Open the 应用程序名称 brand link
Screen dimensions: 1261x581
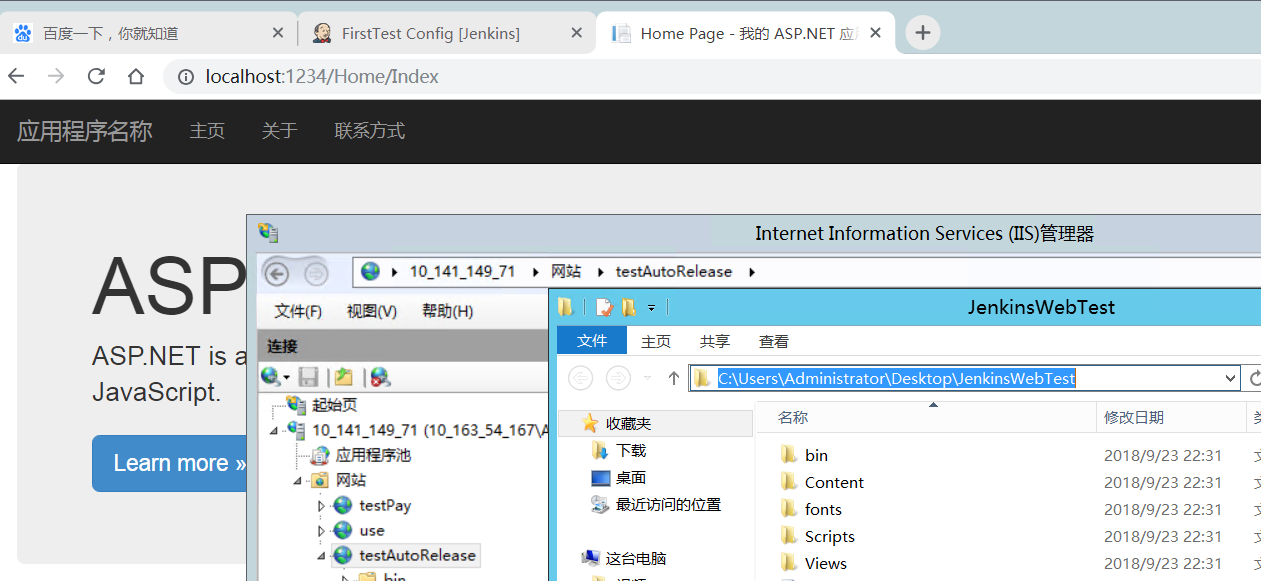85,131
